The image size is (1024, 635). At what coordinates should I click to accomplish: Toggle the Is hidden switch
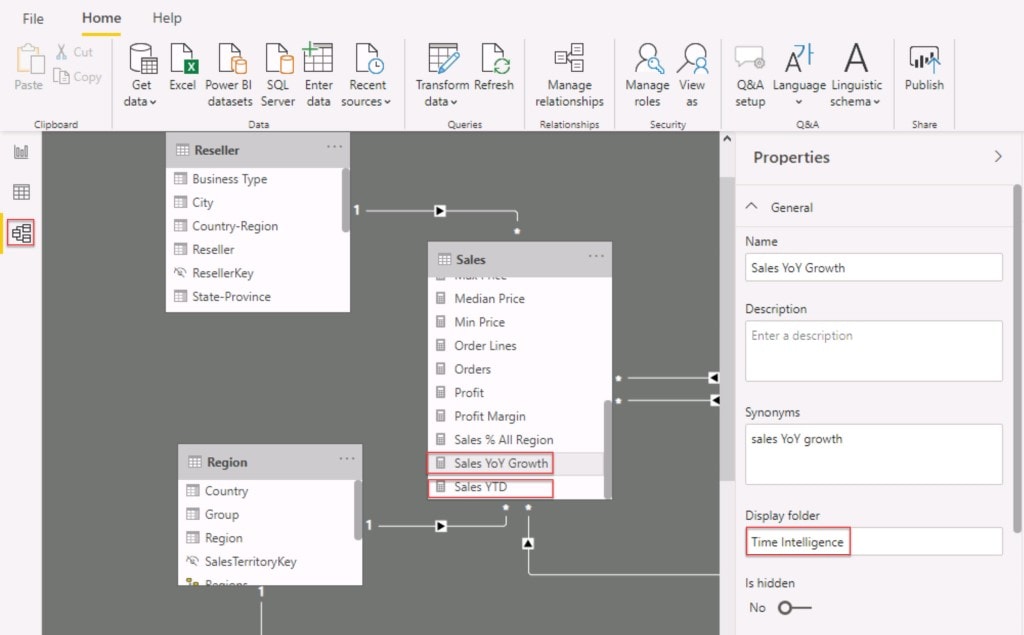click(x=794, y=608)
